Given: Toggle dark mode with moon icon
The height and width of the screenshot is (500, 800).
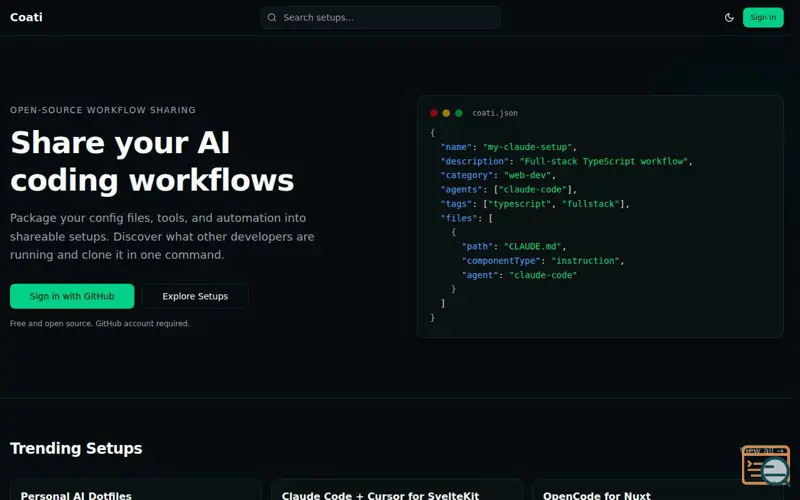Looking at the screenshot, I should pyautogui.click(x=729, y=17).
